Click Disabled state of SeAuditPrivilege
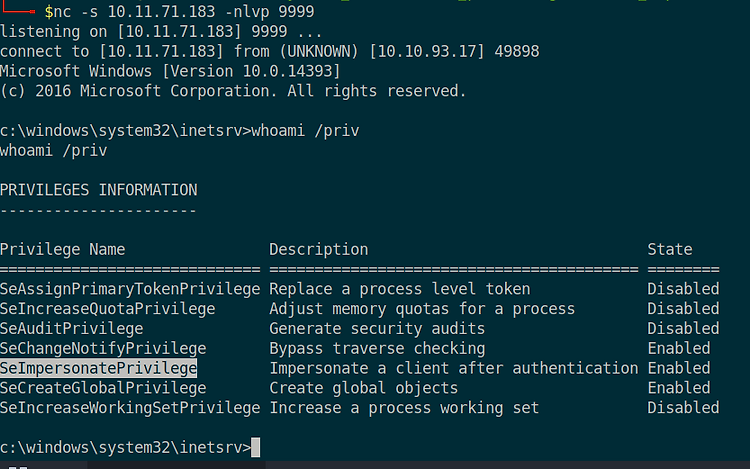Image resolution: width=750 pixels, height=469 pixels. pyautogui.click(x=683, y=328)
